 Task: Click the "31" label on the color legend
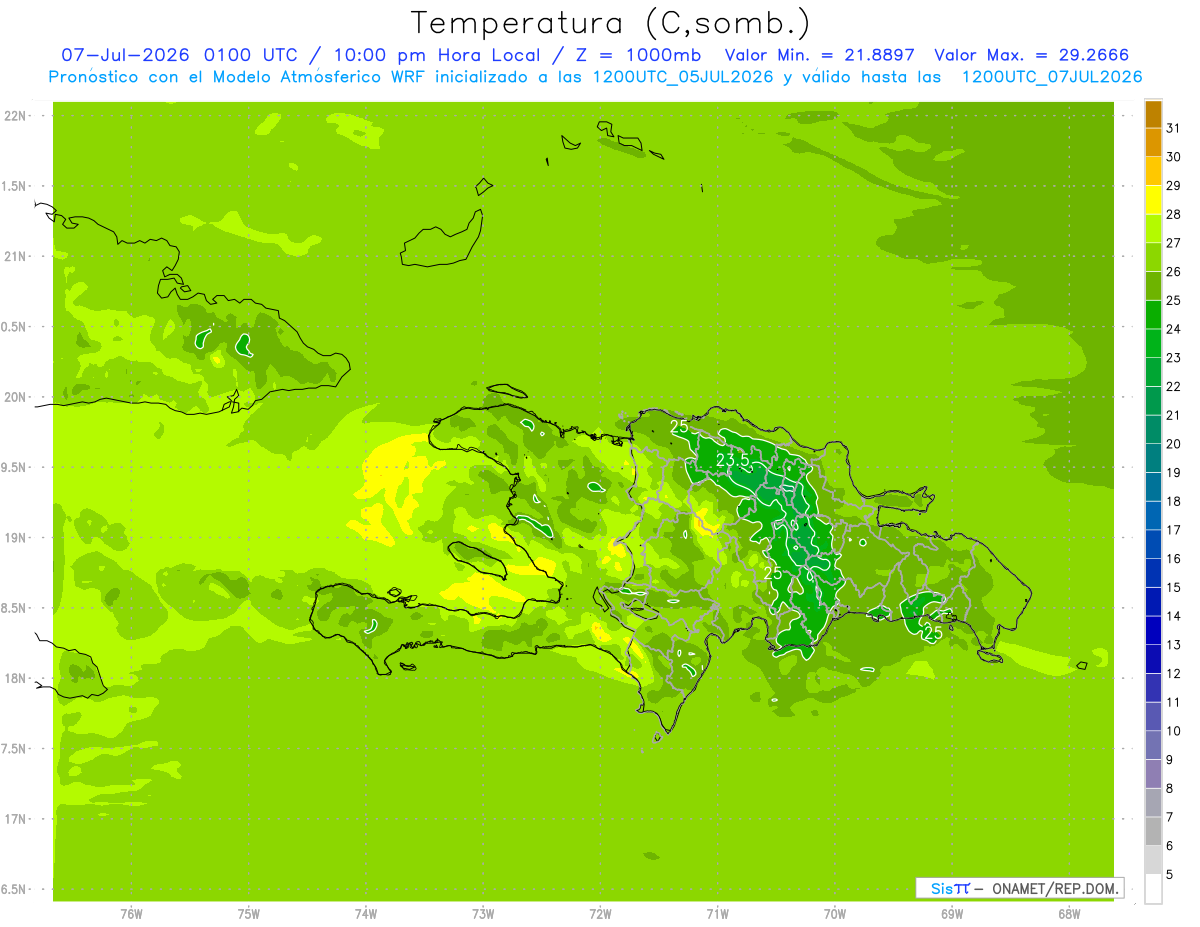pyautogui.click(x=1173, y=128)
